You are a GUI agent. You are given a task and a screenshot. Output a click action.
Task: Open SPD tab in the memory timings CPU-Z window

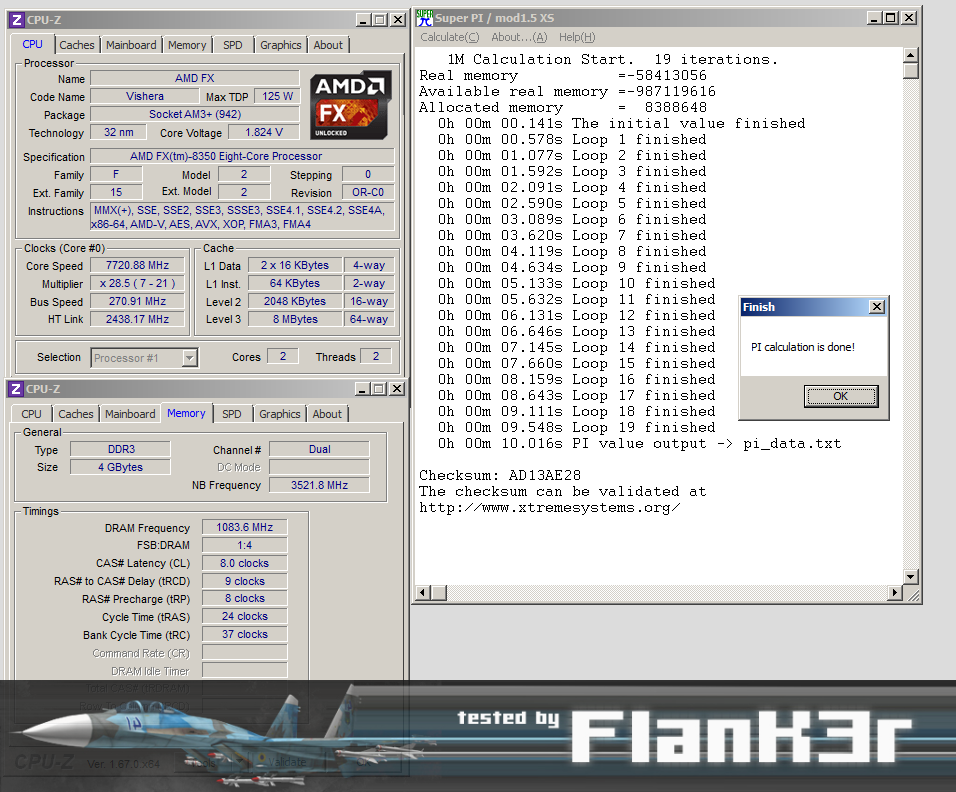coord(232,414)
